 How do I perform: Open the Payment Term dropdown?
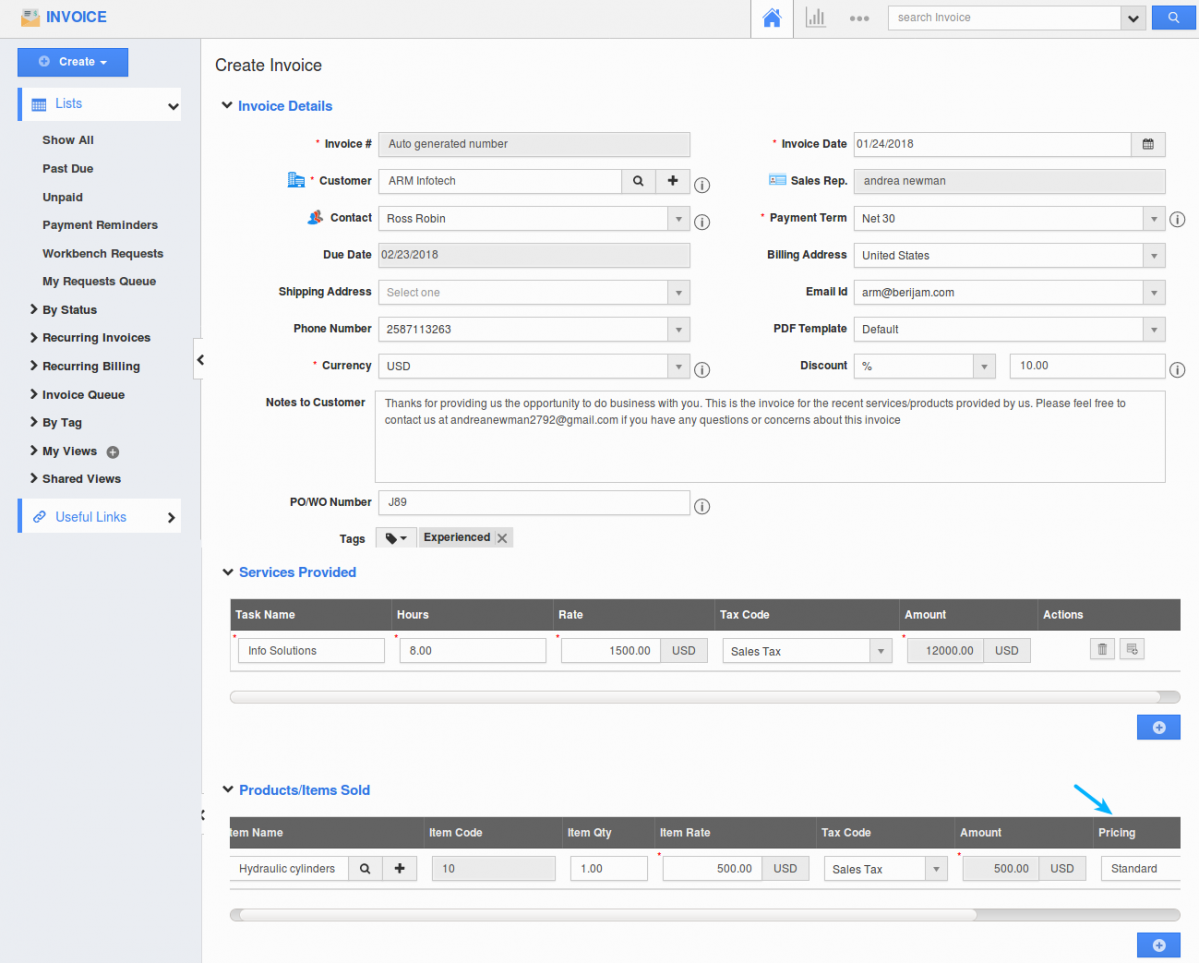[x=1154, y=219]
